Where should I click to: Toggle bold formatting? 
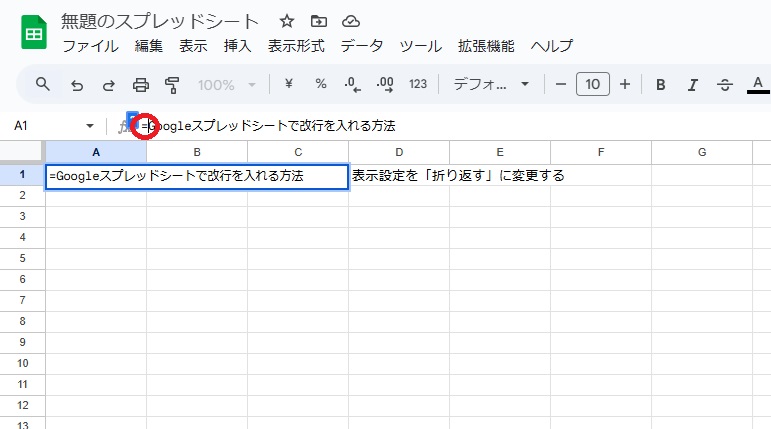tap(660, 85)
